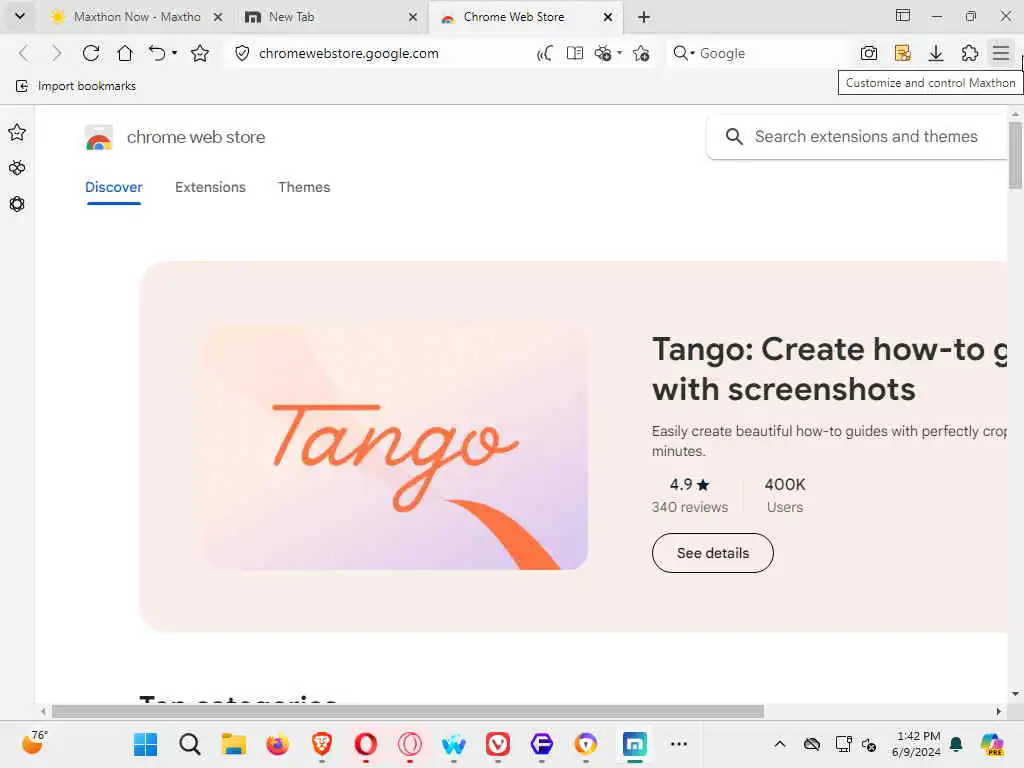The image size is (1024, 768).
Task: Click the Google search input field
Action: point(771,53)
